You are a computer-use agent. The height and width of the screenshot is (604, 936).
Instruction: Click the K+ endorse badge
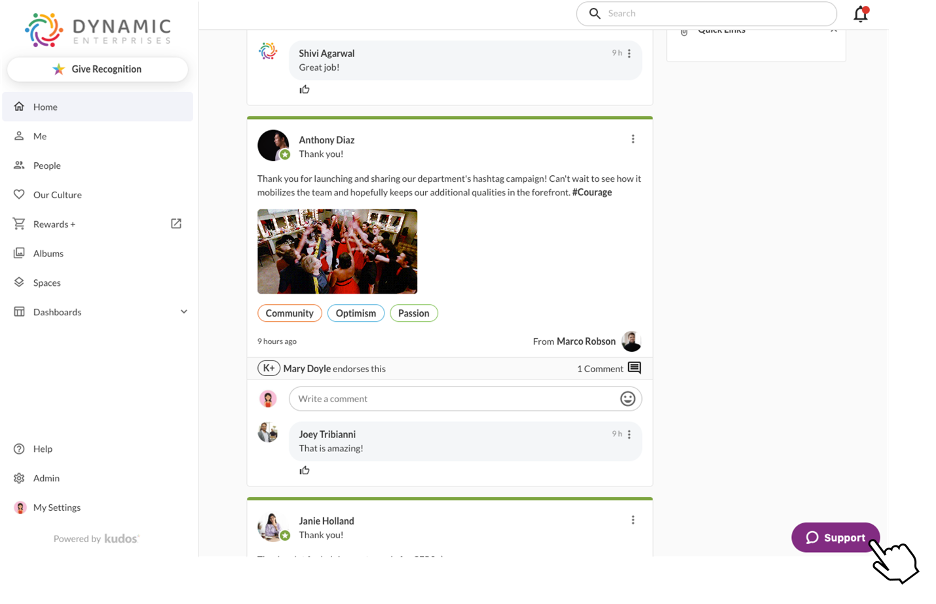(269, 368)
